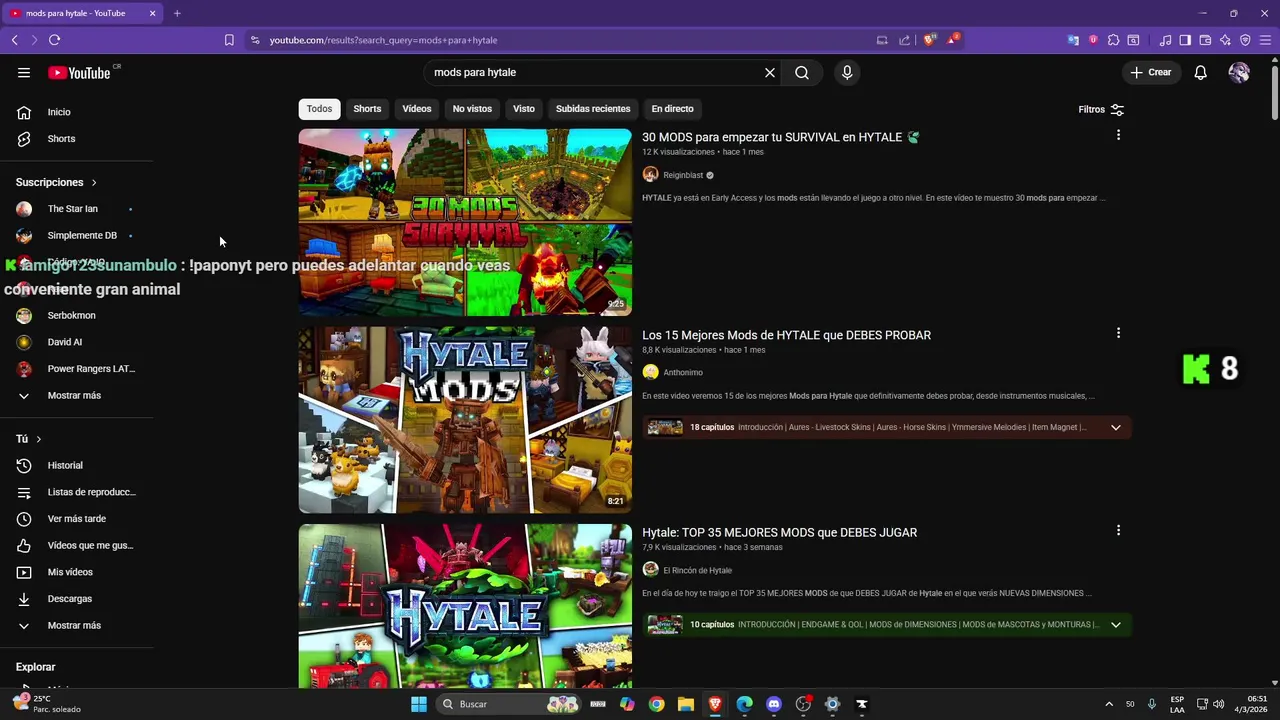Open the browser extensions puzzle icon
The image size is (1280, 720).
pos(1113,40)
